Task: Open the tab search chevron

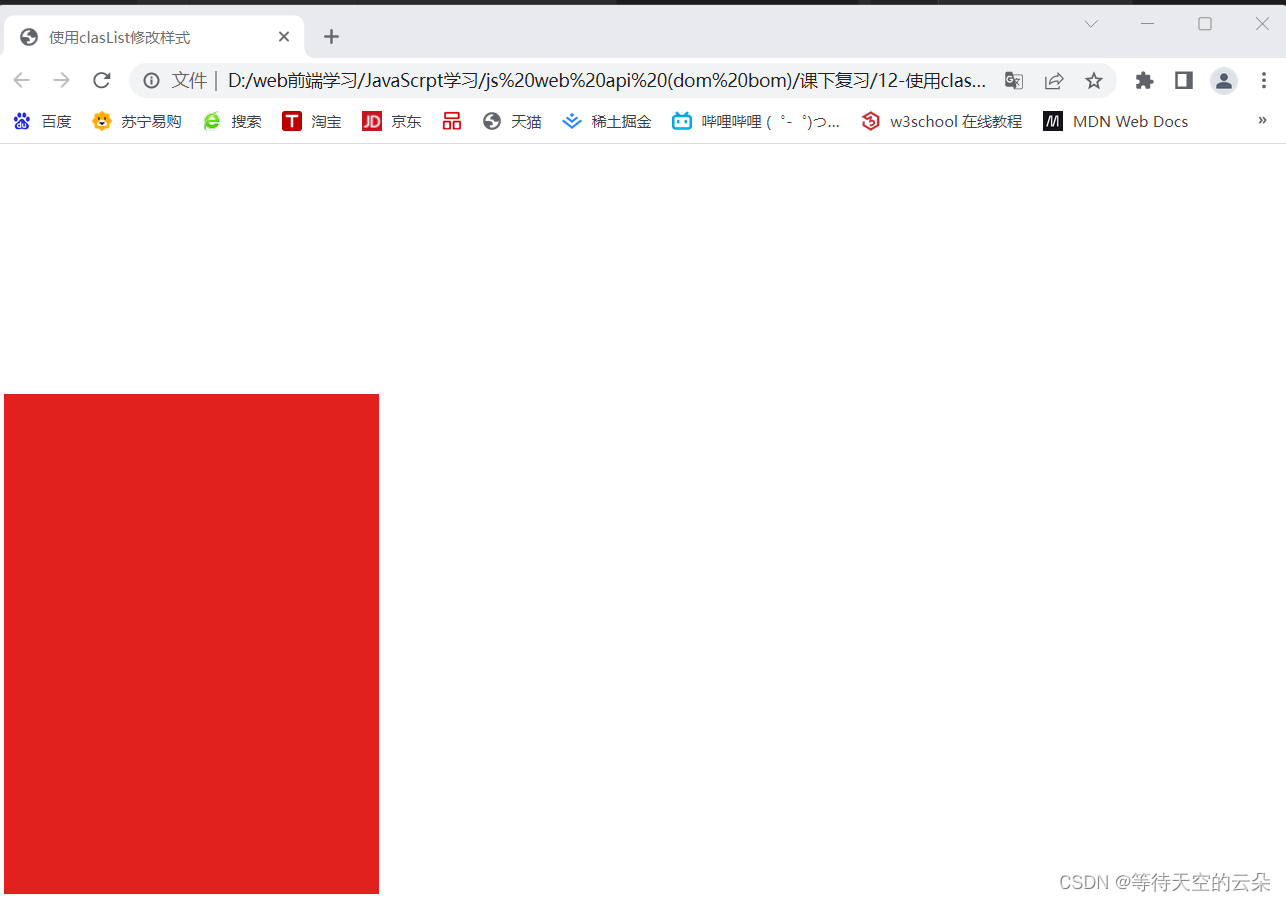Action: (1091, 24)
